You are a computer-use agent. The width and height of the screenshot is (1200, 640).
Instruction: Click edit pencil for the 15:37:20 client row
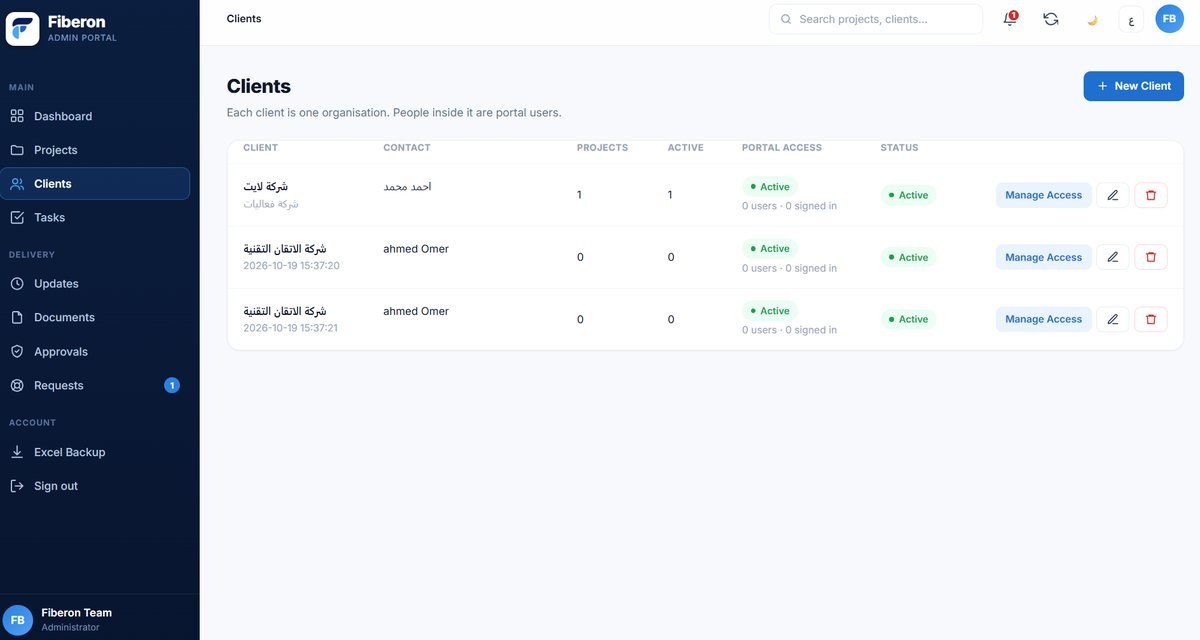(x=1113, y=257)
